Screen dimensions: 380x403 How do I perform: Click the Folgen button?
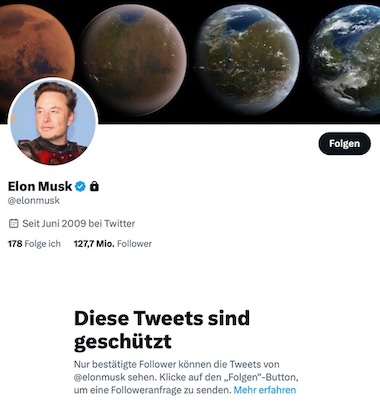(345, 144)
